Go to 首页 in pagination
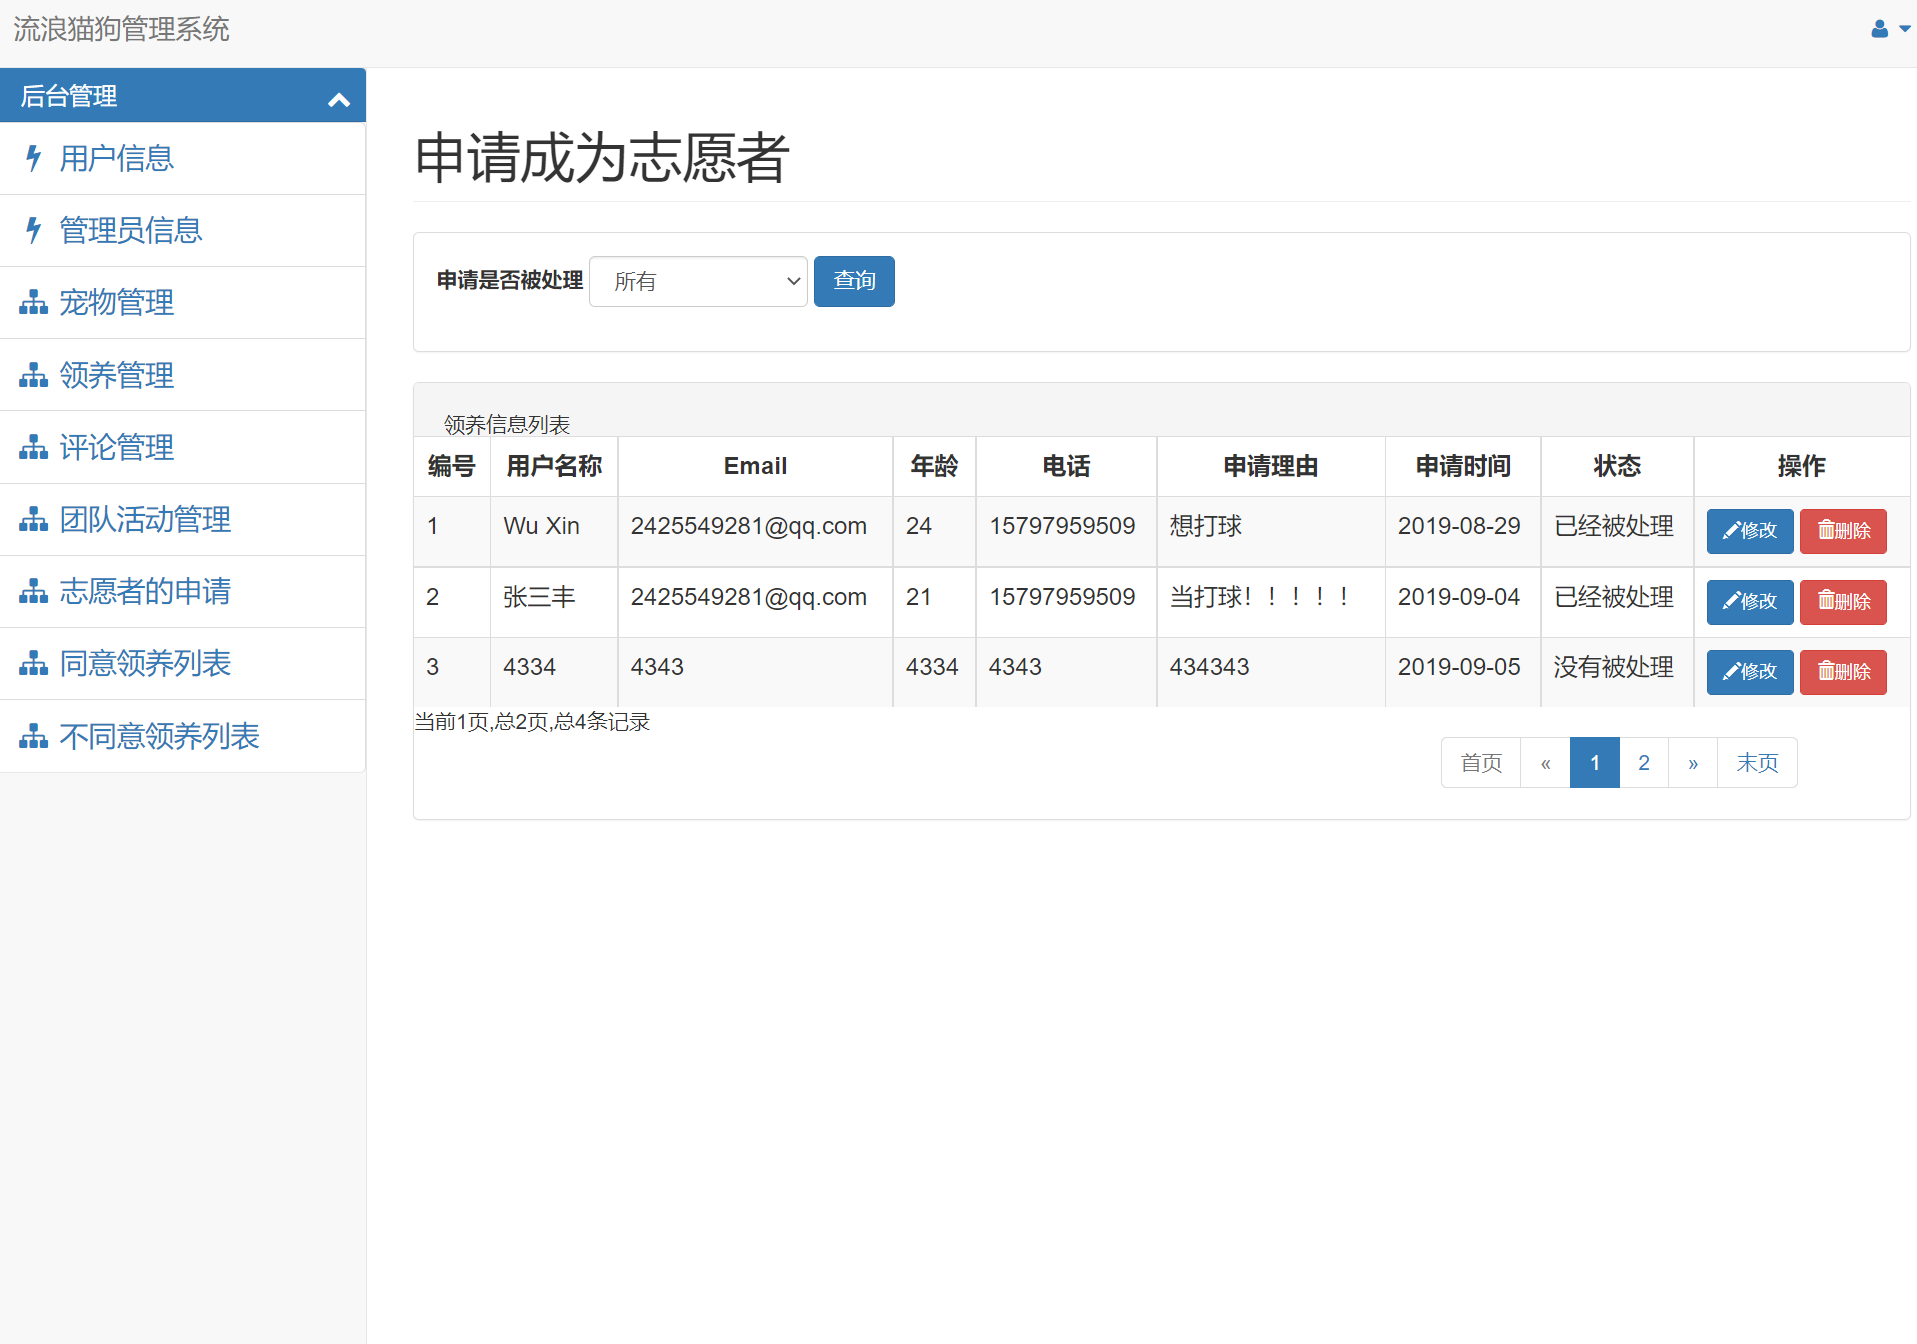Viewport: 1917px width, 1344px height. pyautogui.click(x=1481, y=763)
